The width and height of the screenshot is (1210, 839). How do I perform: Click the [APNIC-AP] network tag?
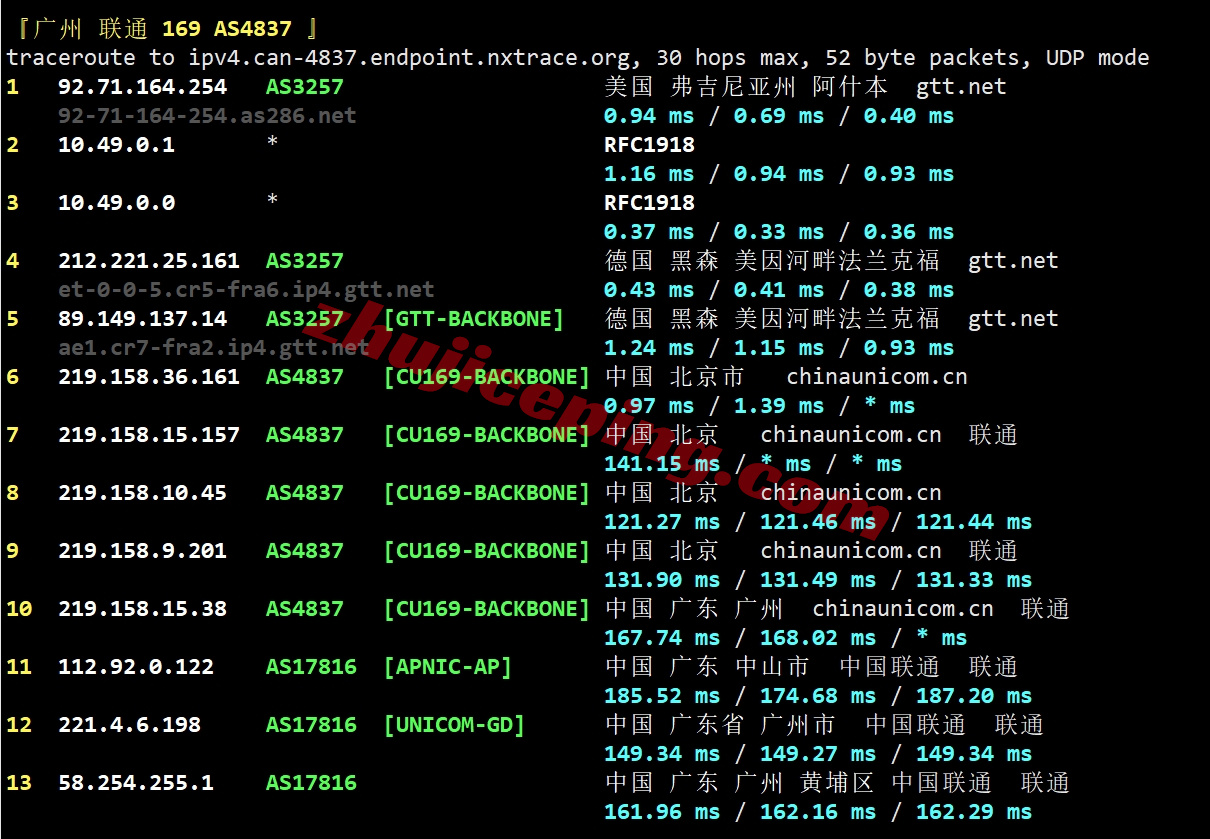tap(447, 667)
